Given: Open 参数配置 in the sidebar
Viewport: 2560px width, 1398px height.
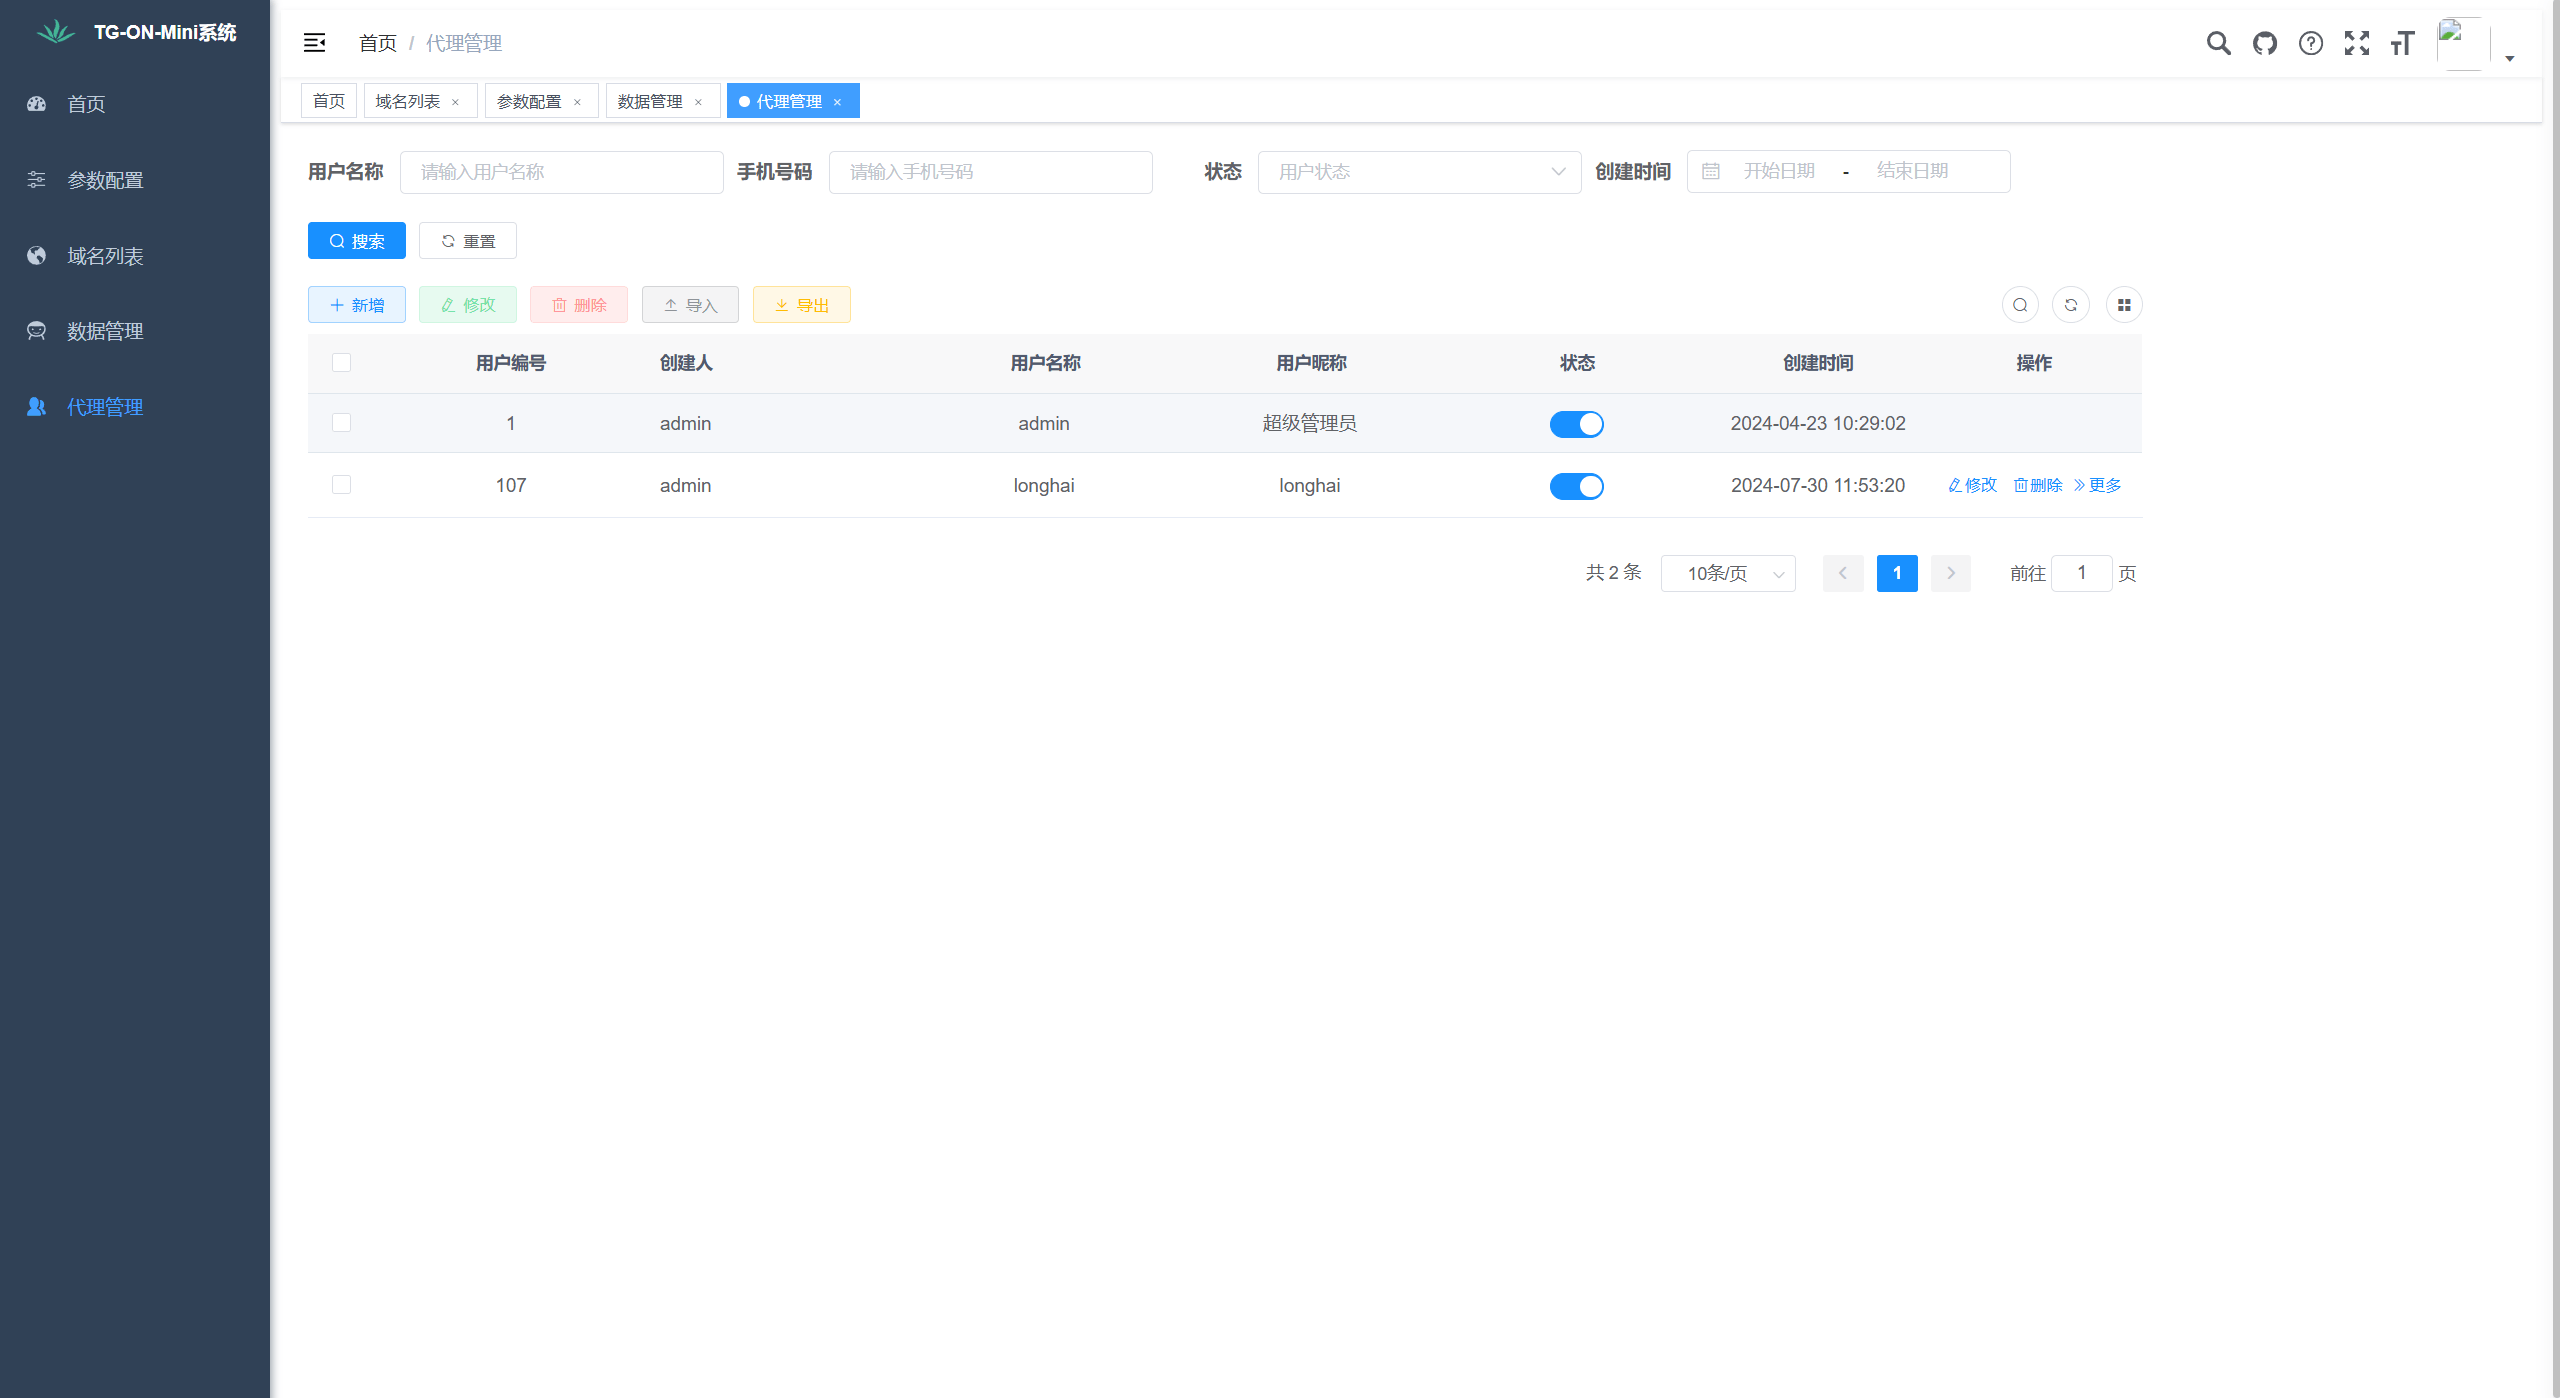Looking at the screenshot, I should click(135, 180).
